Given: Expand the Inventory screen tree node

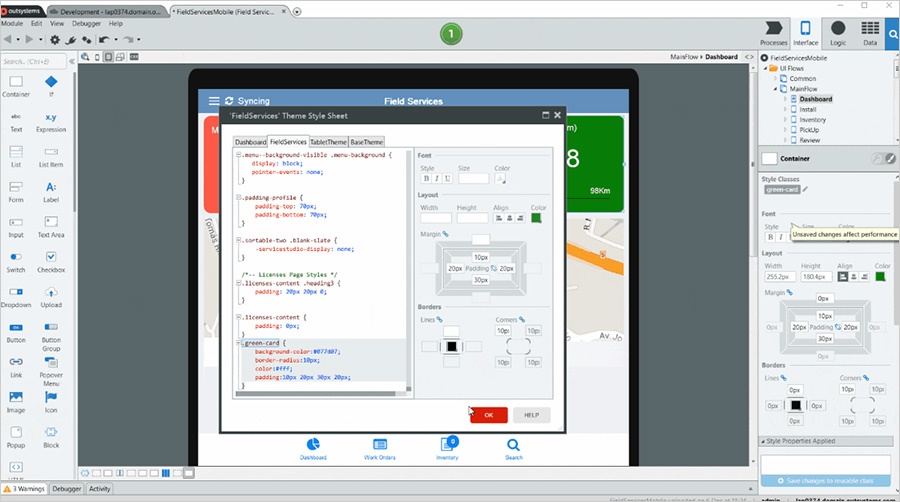Looking at the screenshot, I should click(x=786, y=120).
